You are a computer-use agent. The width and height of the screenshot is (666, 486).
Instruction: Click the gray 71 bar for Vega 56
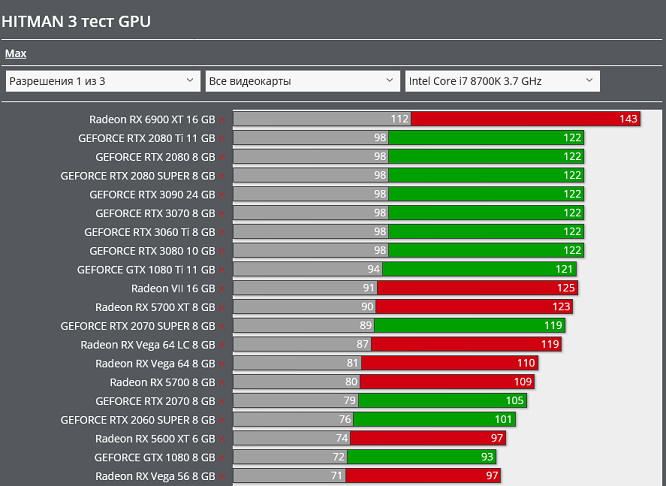[x=289, y=475]
